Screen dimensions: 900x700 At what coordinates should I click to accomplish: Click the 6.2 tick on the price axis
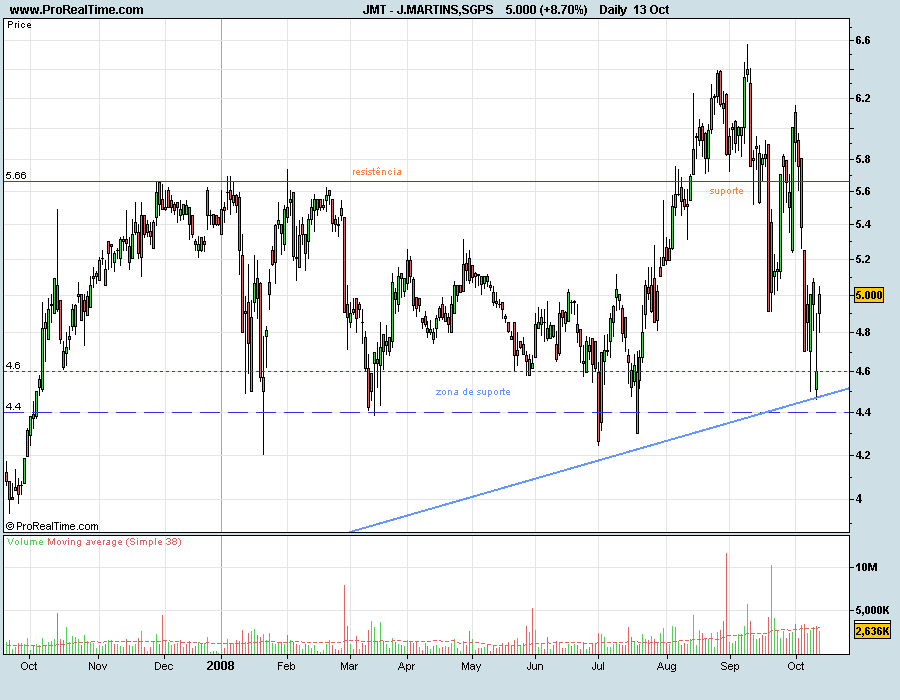863,98
